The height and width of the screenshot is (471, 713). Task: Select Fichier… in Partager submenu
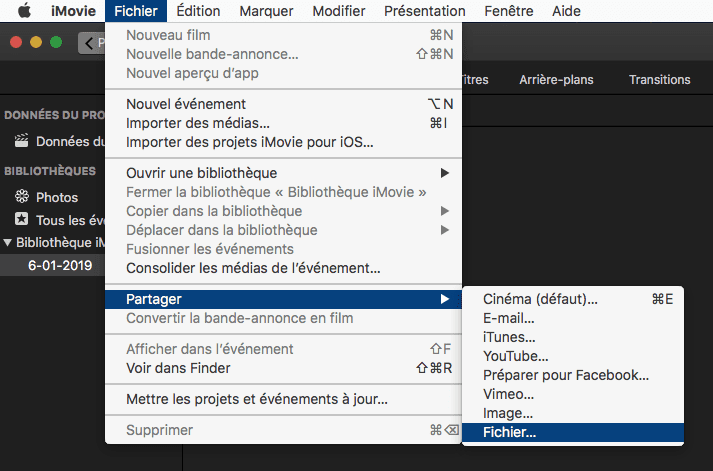pyautogui.click(x=573, y=432)
